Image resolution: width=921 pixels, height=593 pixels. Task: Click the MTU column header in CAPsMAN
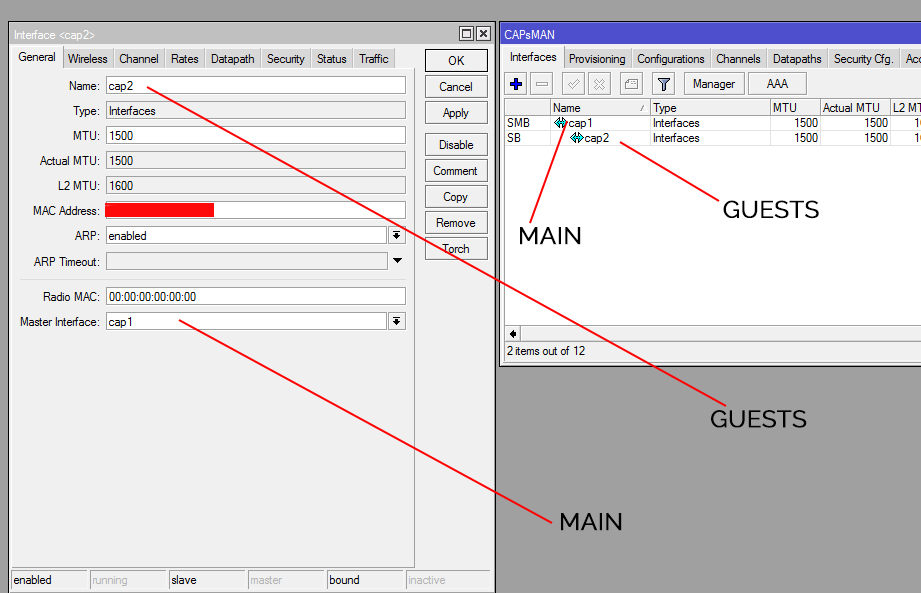[x=795, y=107]
